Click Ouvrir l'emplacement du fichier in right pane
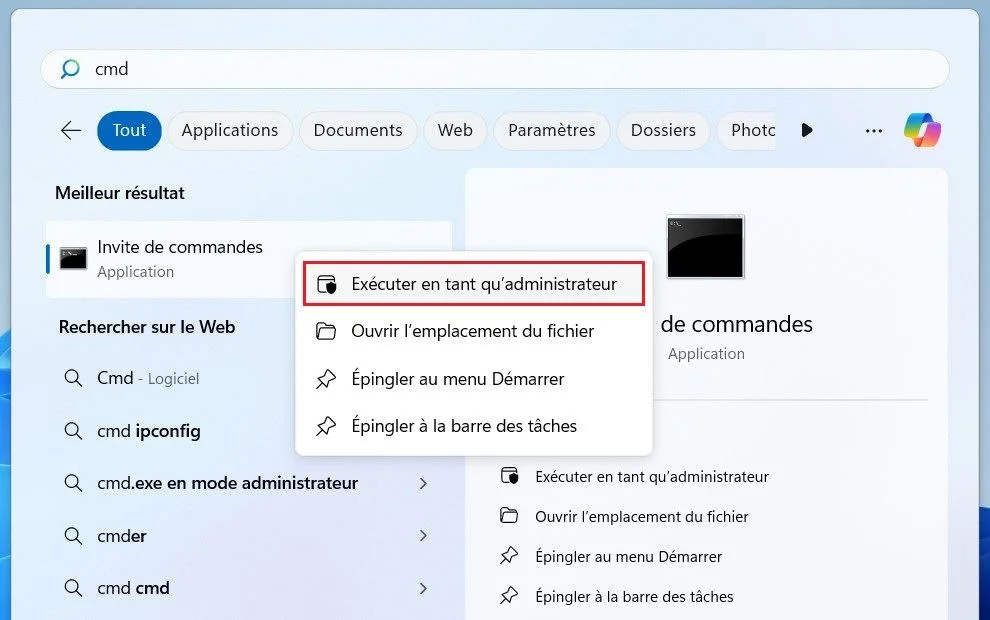 pos(641,517)
